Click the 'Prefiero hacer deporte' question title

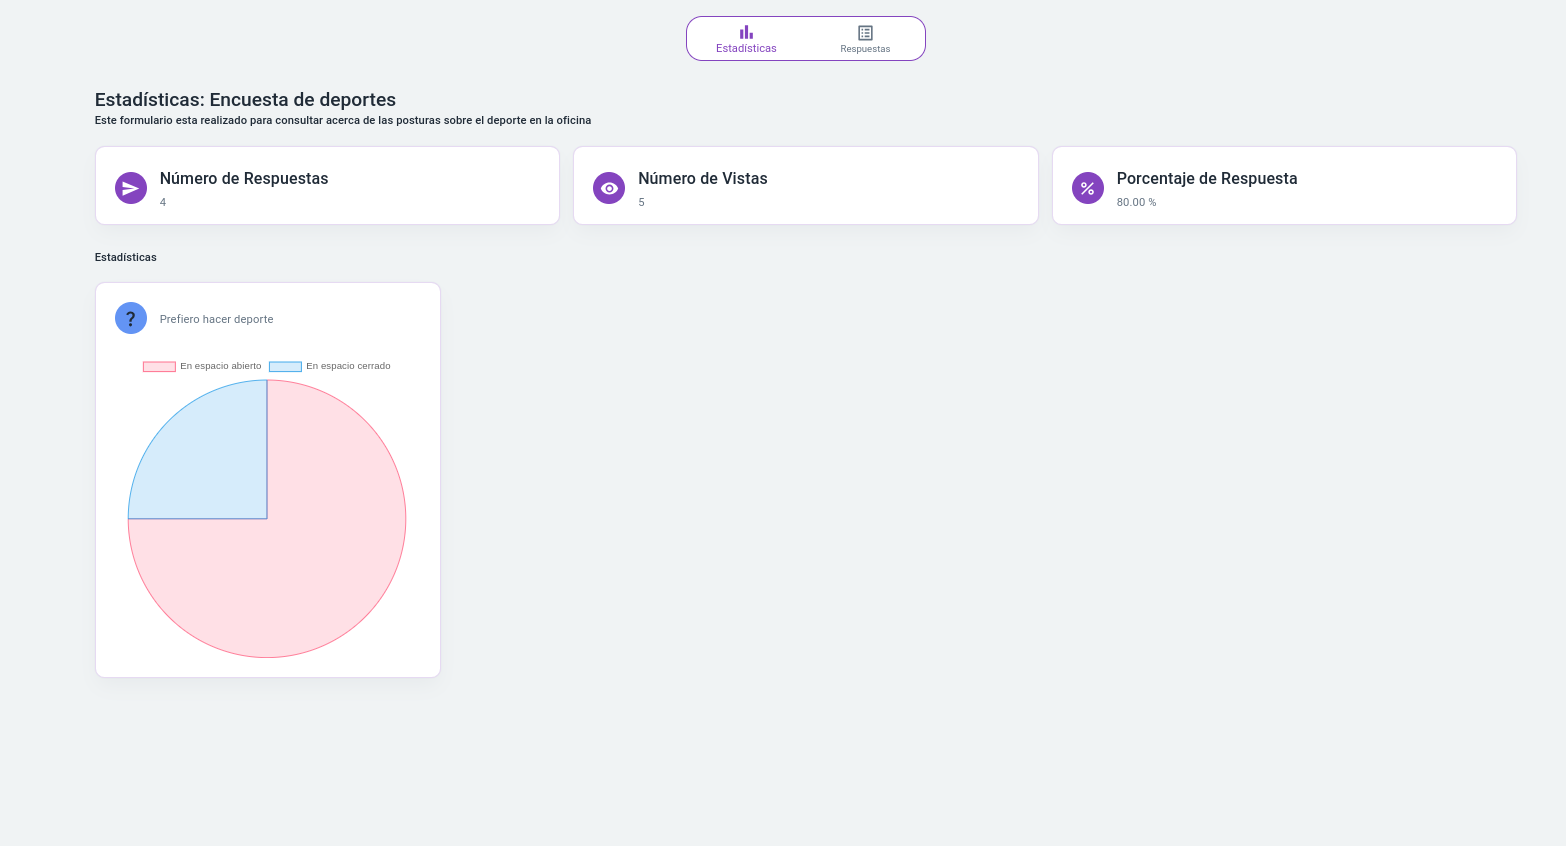pos(216,319)
